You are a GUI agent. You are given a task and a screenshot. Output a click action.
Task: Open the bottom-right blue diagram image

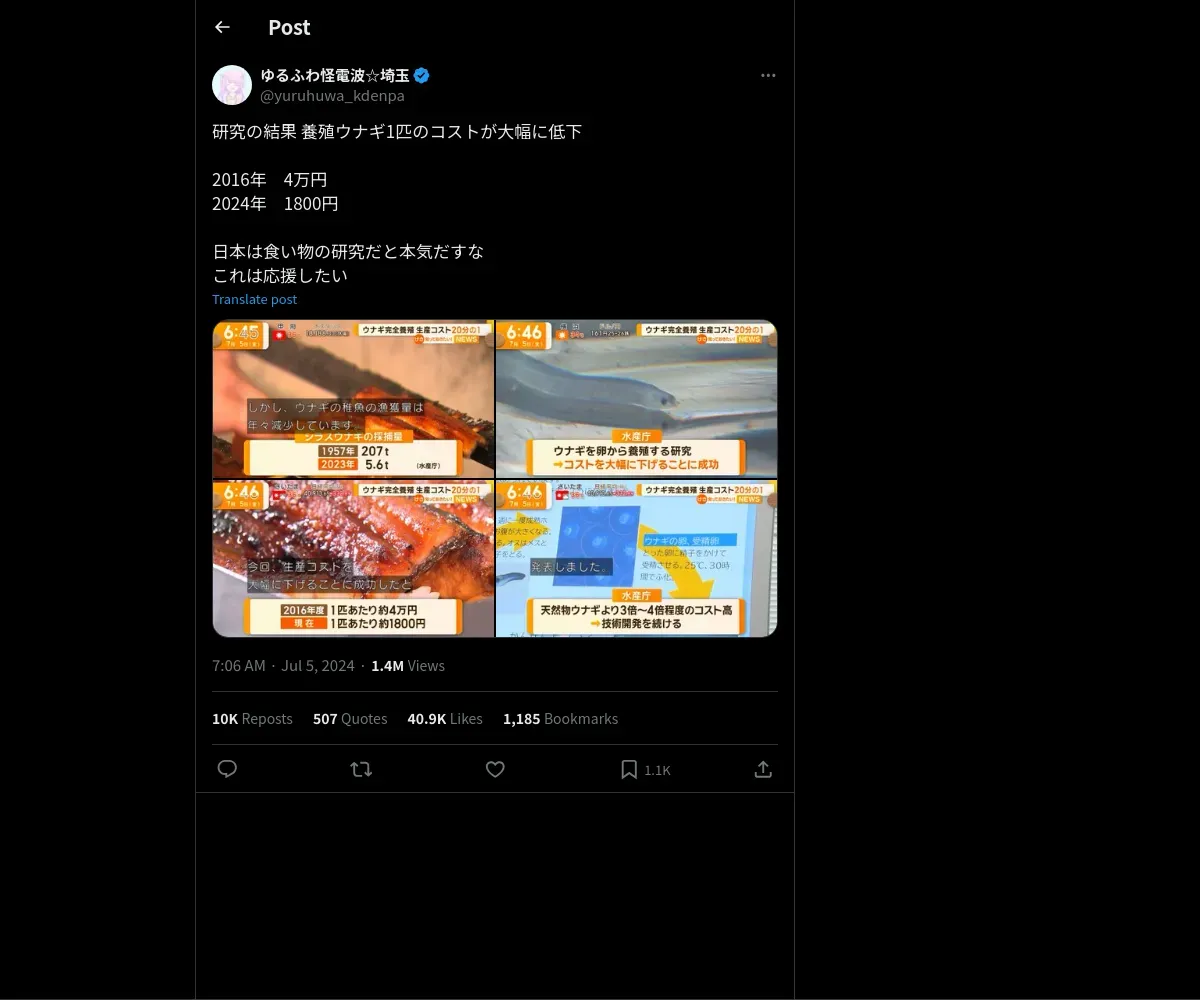(637, 558)
